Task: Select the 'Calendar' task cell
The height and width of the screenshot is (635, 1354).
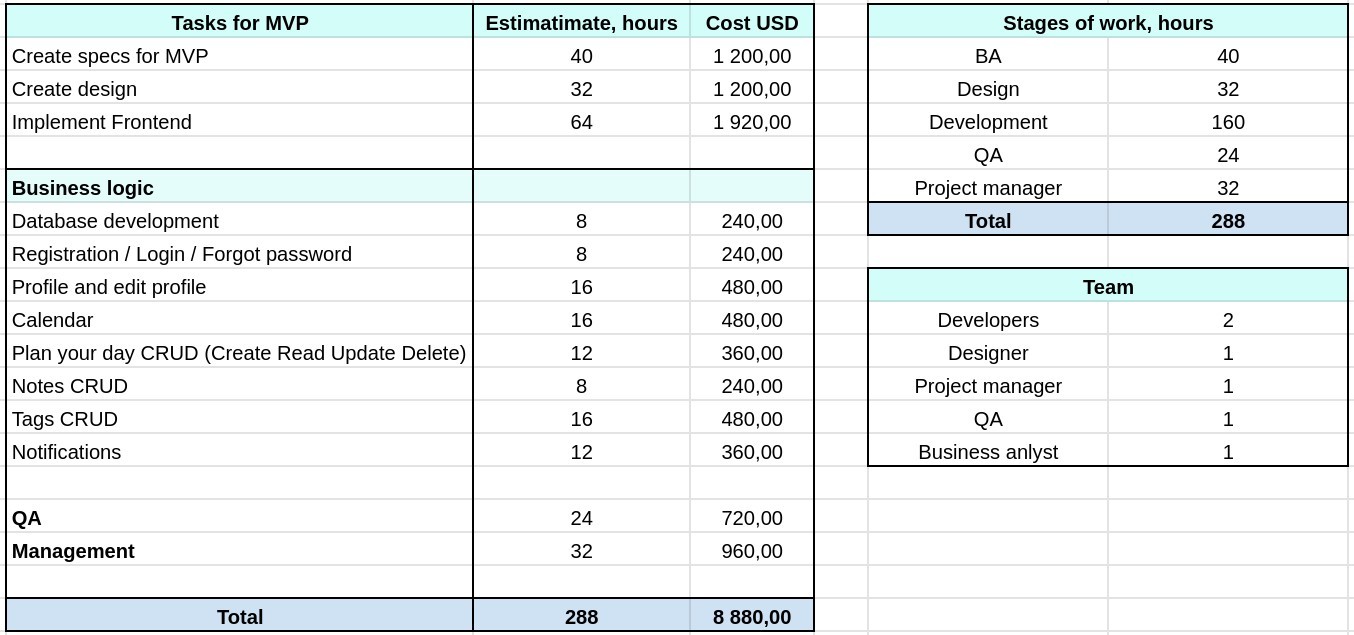Action: (240, 320)
